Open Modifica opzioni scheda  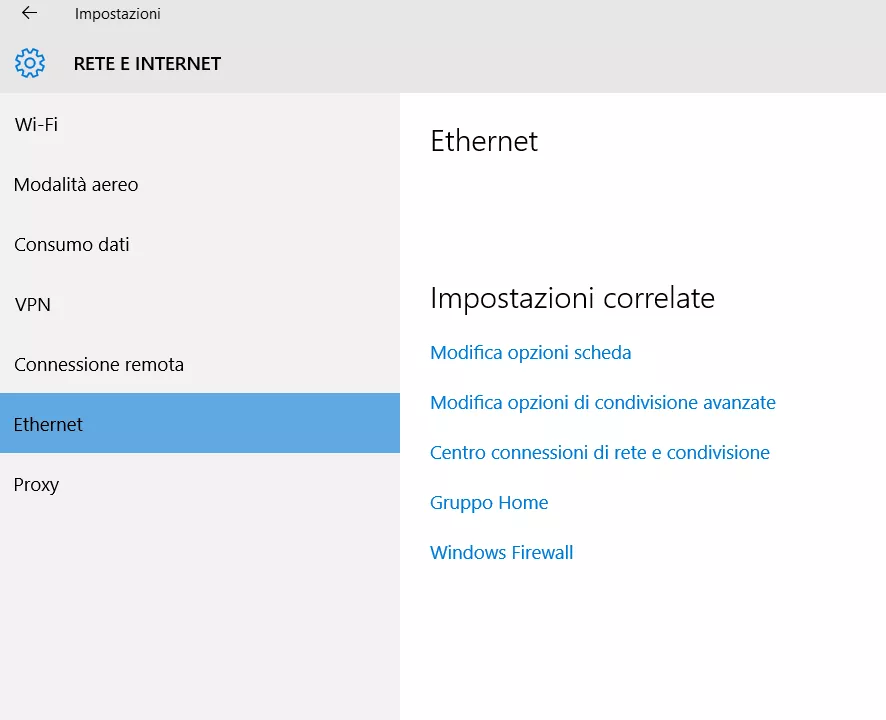click(x=530, y=352)
